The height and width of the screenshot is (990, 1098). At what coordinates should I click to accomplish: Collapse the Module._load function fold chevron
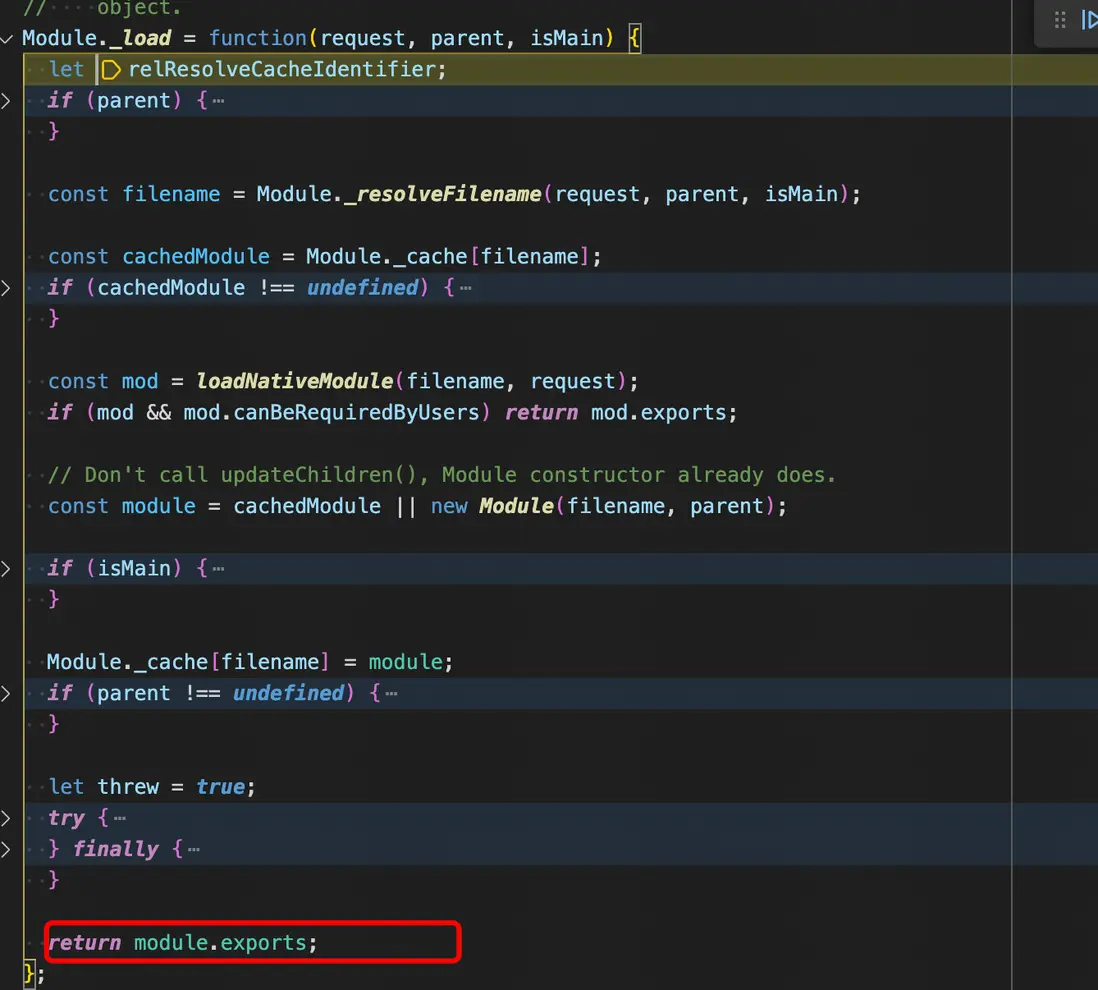click(6, 39)
